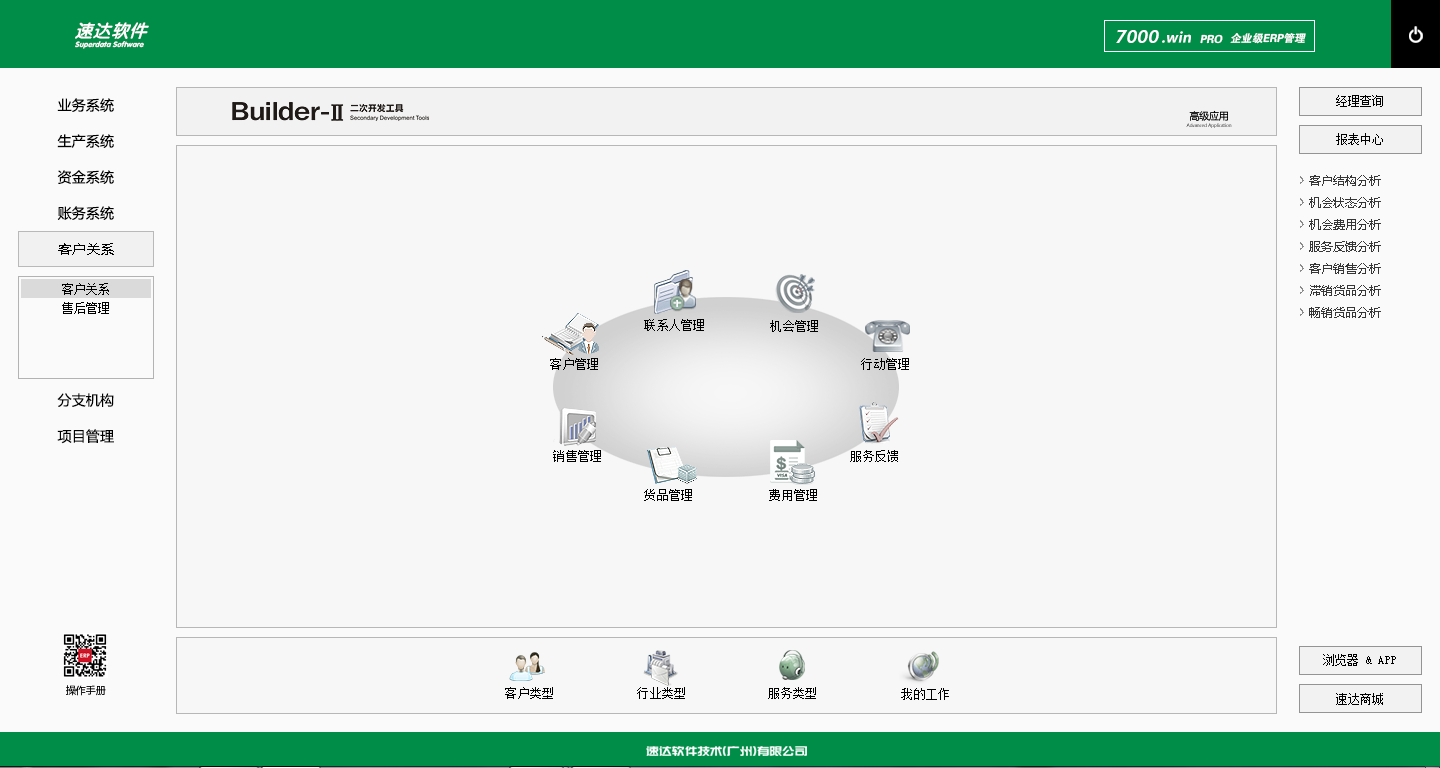Open the 客户管理 customer management icon
Viewport: 1440px width, 768px height.
point(573,335)
